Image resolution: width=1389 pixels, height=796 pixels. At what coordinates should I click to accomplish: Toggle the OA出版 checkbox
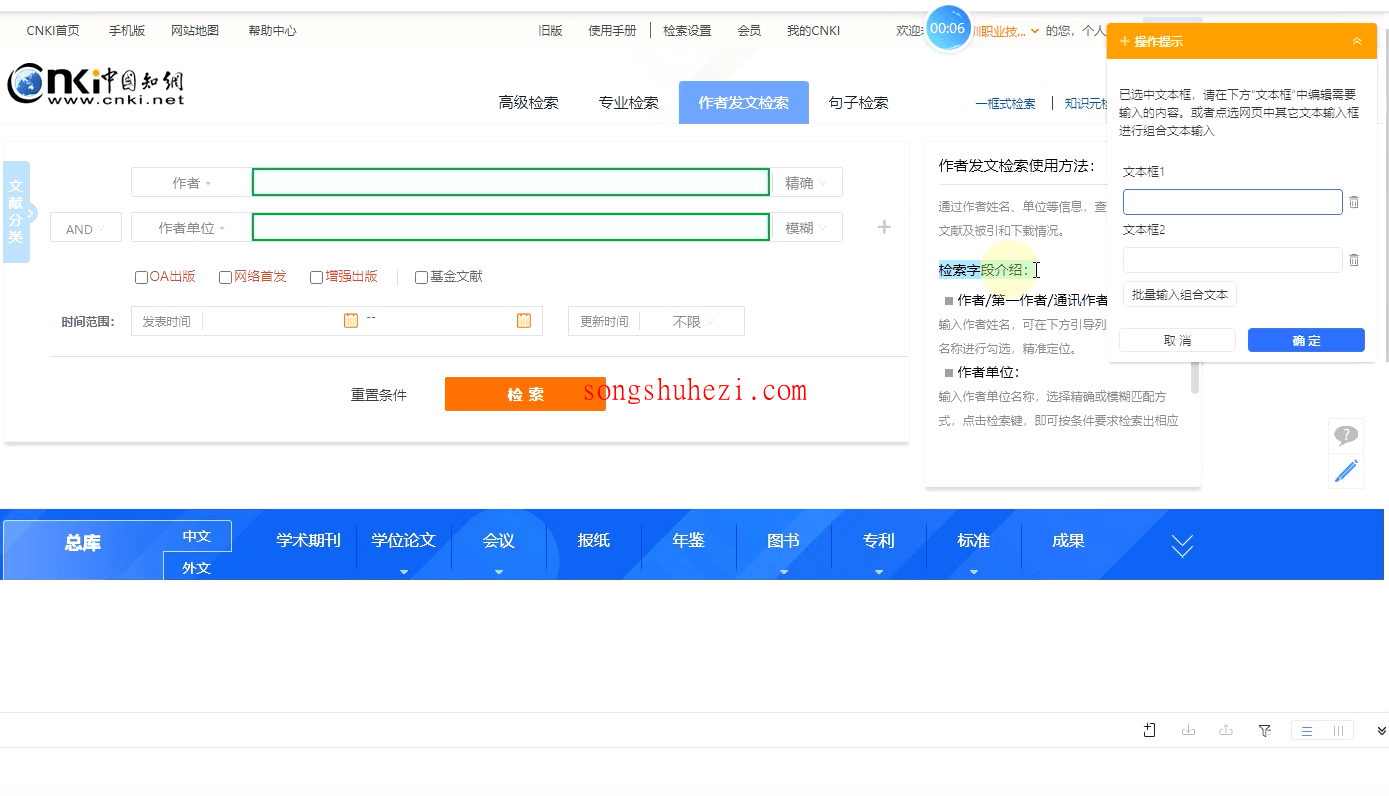(x=141, y=278)
